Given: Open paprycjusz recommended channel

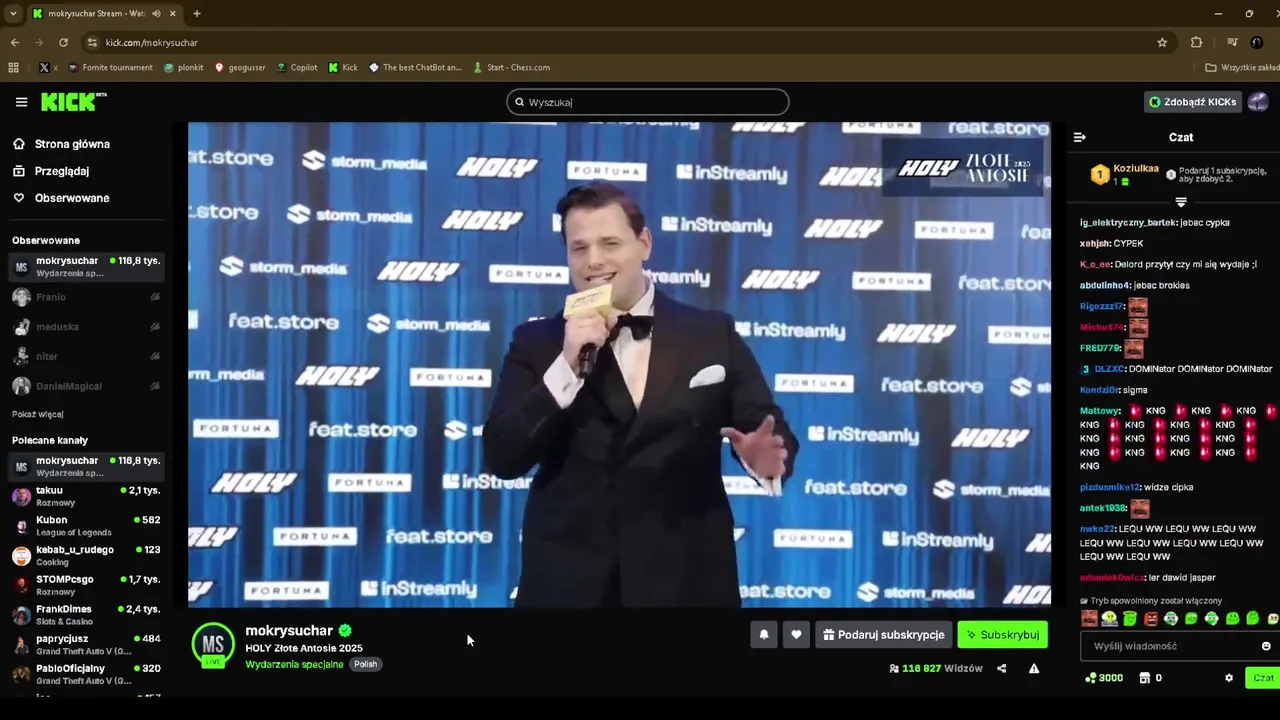Looking at the screenshot, I should tap(86, 645).
